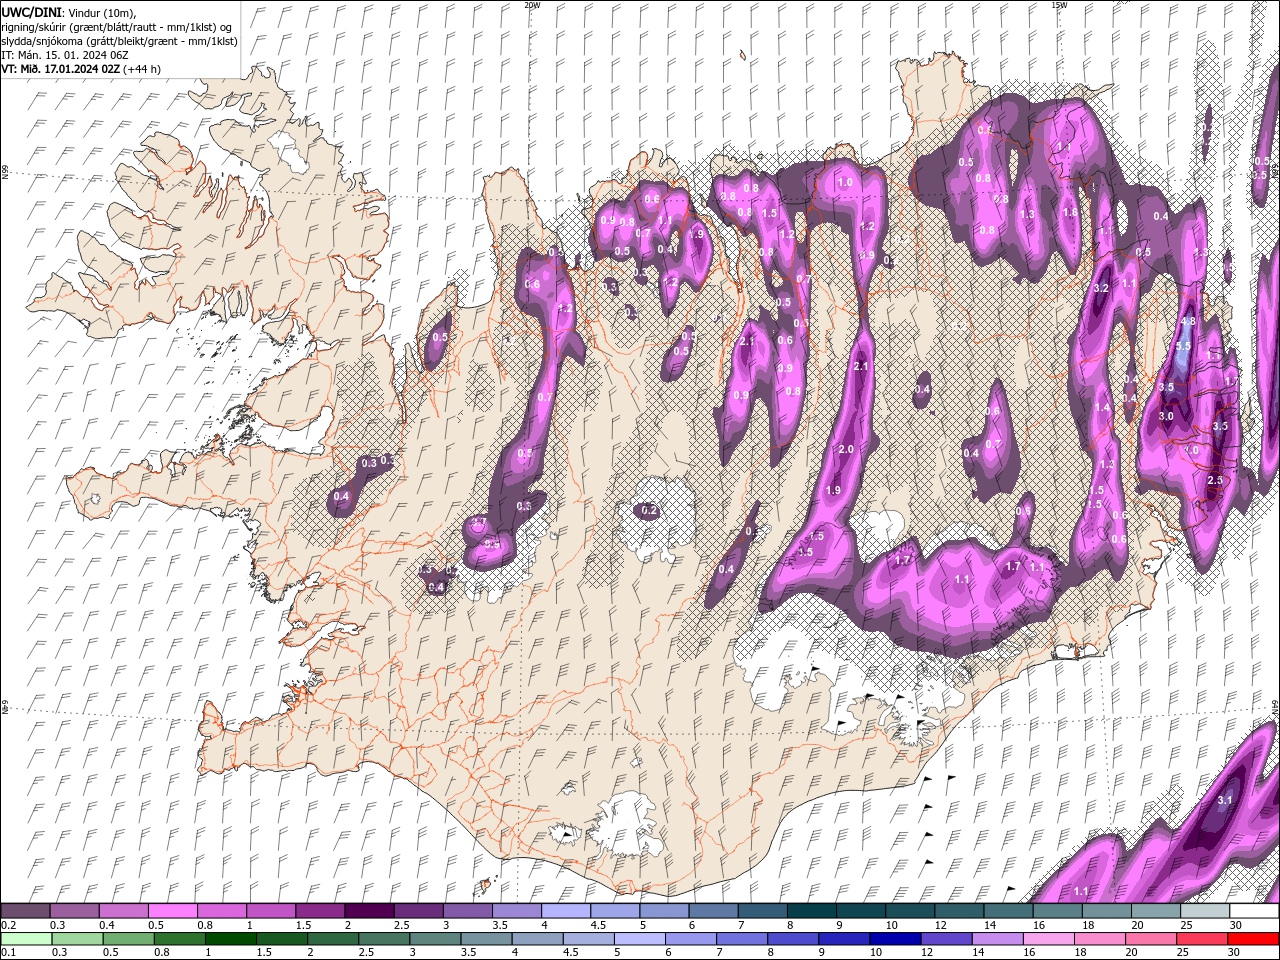Click upper legend swatch between 4 and 4.5
The image size is (1280, 960).
(565, 911)
